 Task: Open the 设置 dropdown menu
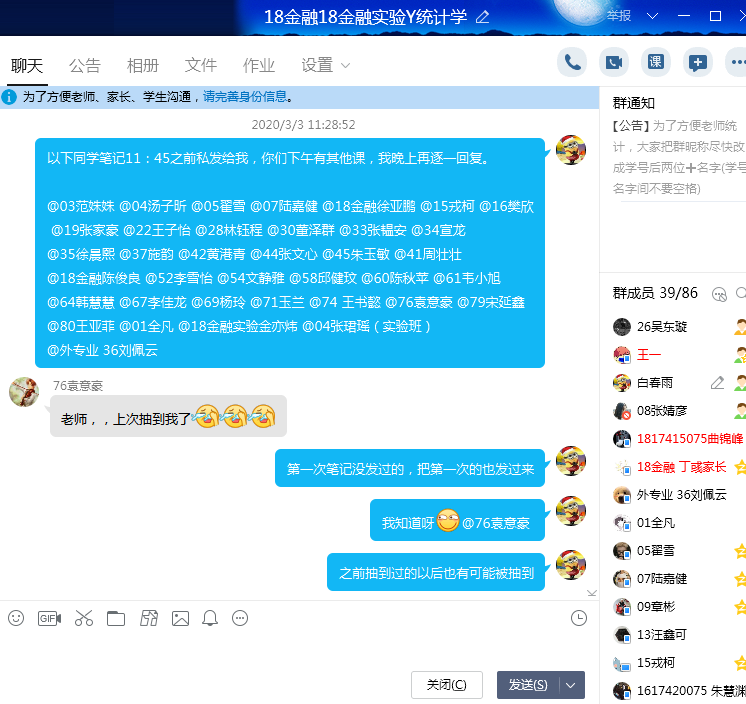pyautogui.click(x=326, y=65)
